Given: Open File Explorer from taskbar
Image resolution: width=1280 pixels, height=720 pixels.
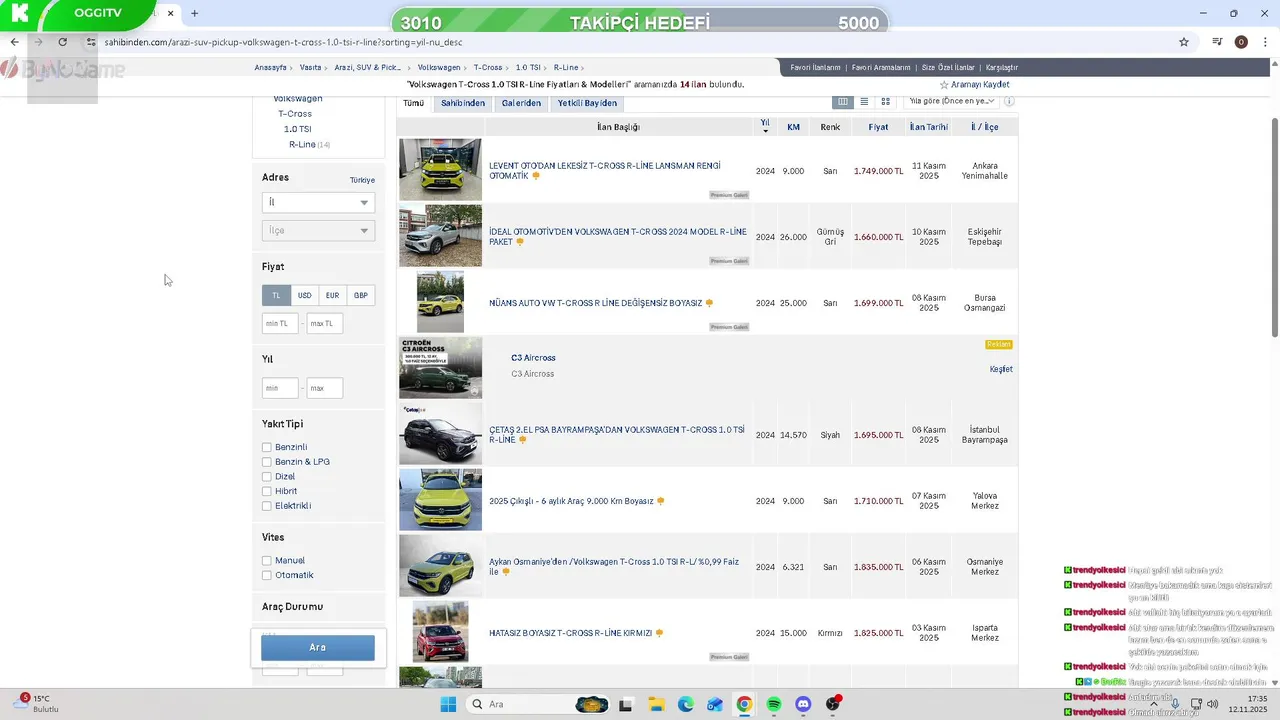Looking at the screenshot, I should pyautogui.click(x=656, y=704).
